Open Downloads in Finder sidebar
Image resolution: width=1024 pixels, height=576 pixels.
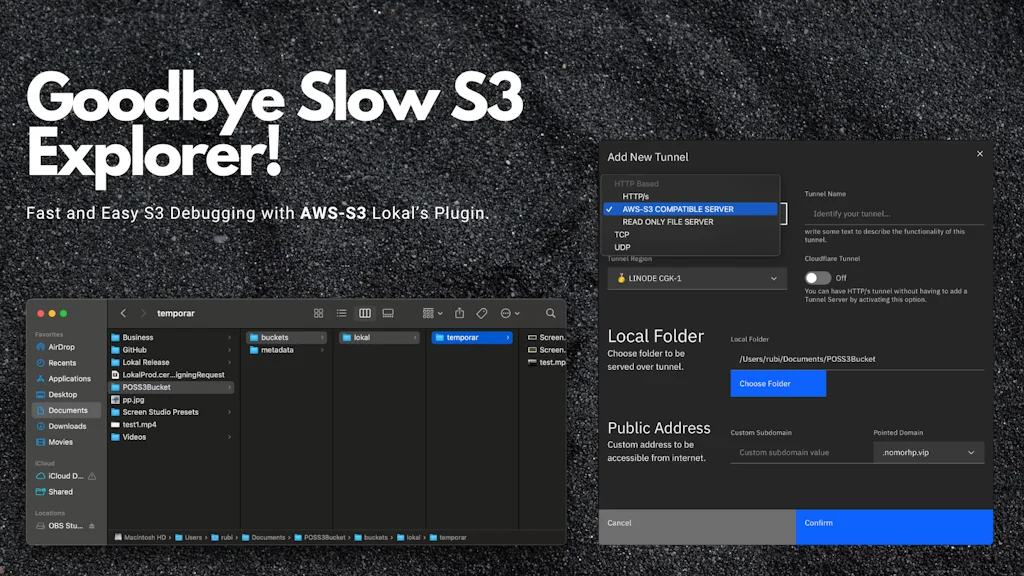(67, 426)
